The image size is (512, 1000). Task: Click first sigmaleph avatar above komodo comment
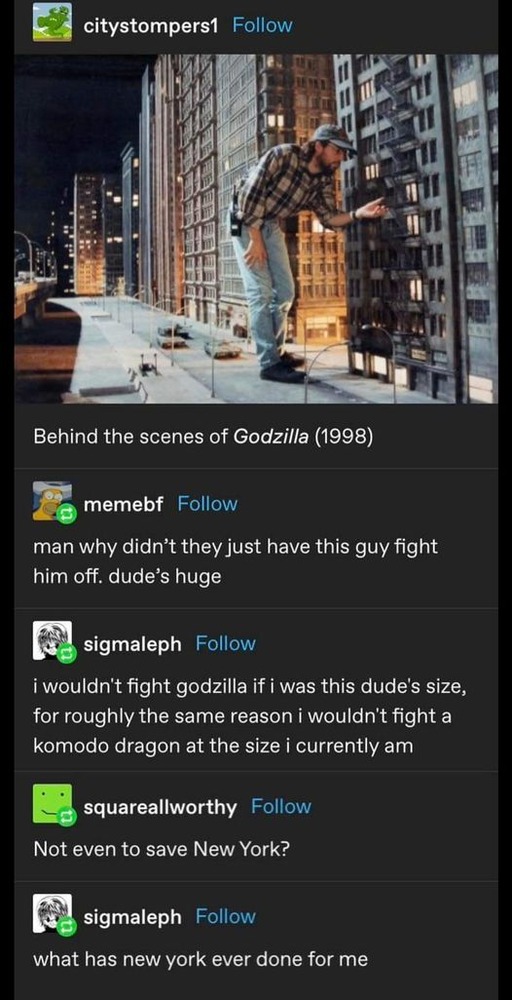52,640
